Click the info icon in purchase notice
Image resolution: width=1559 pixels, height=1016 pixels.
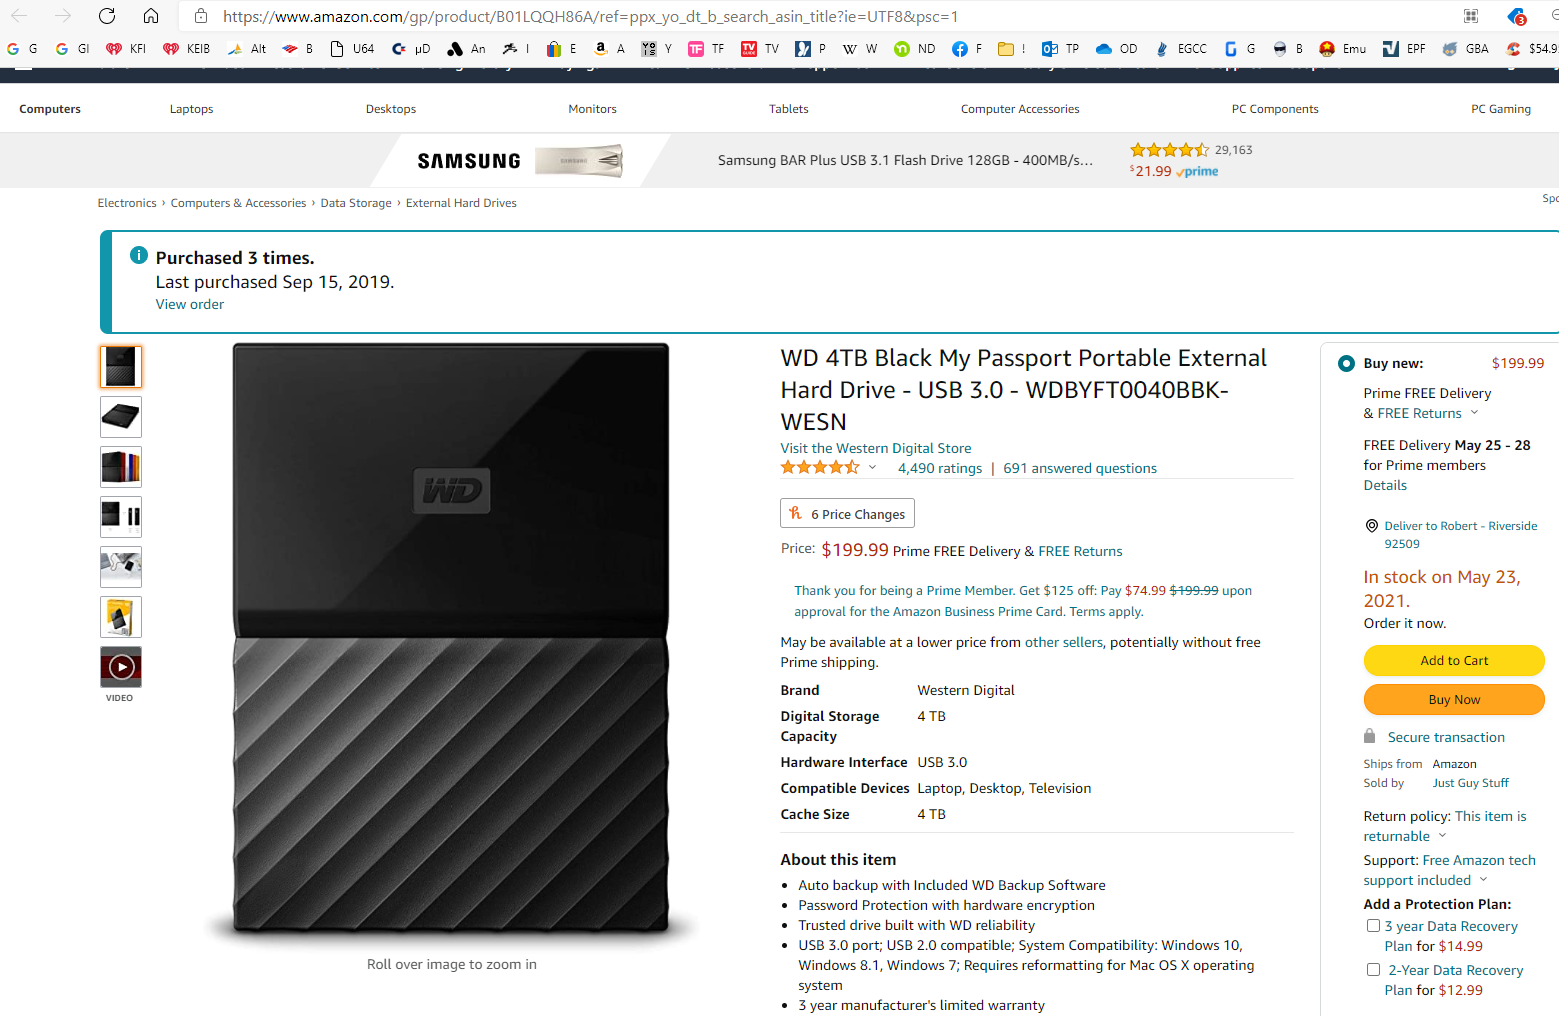(139, 255)
